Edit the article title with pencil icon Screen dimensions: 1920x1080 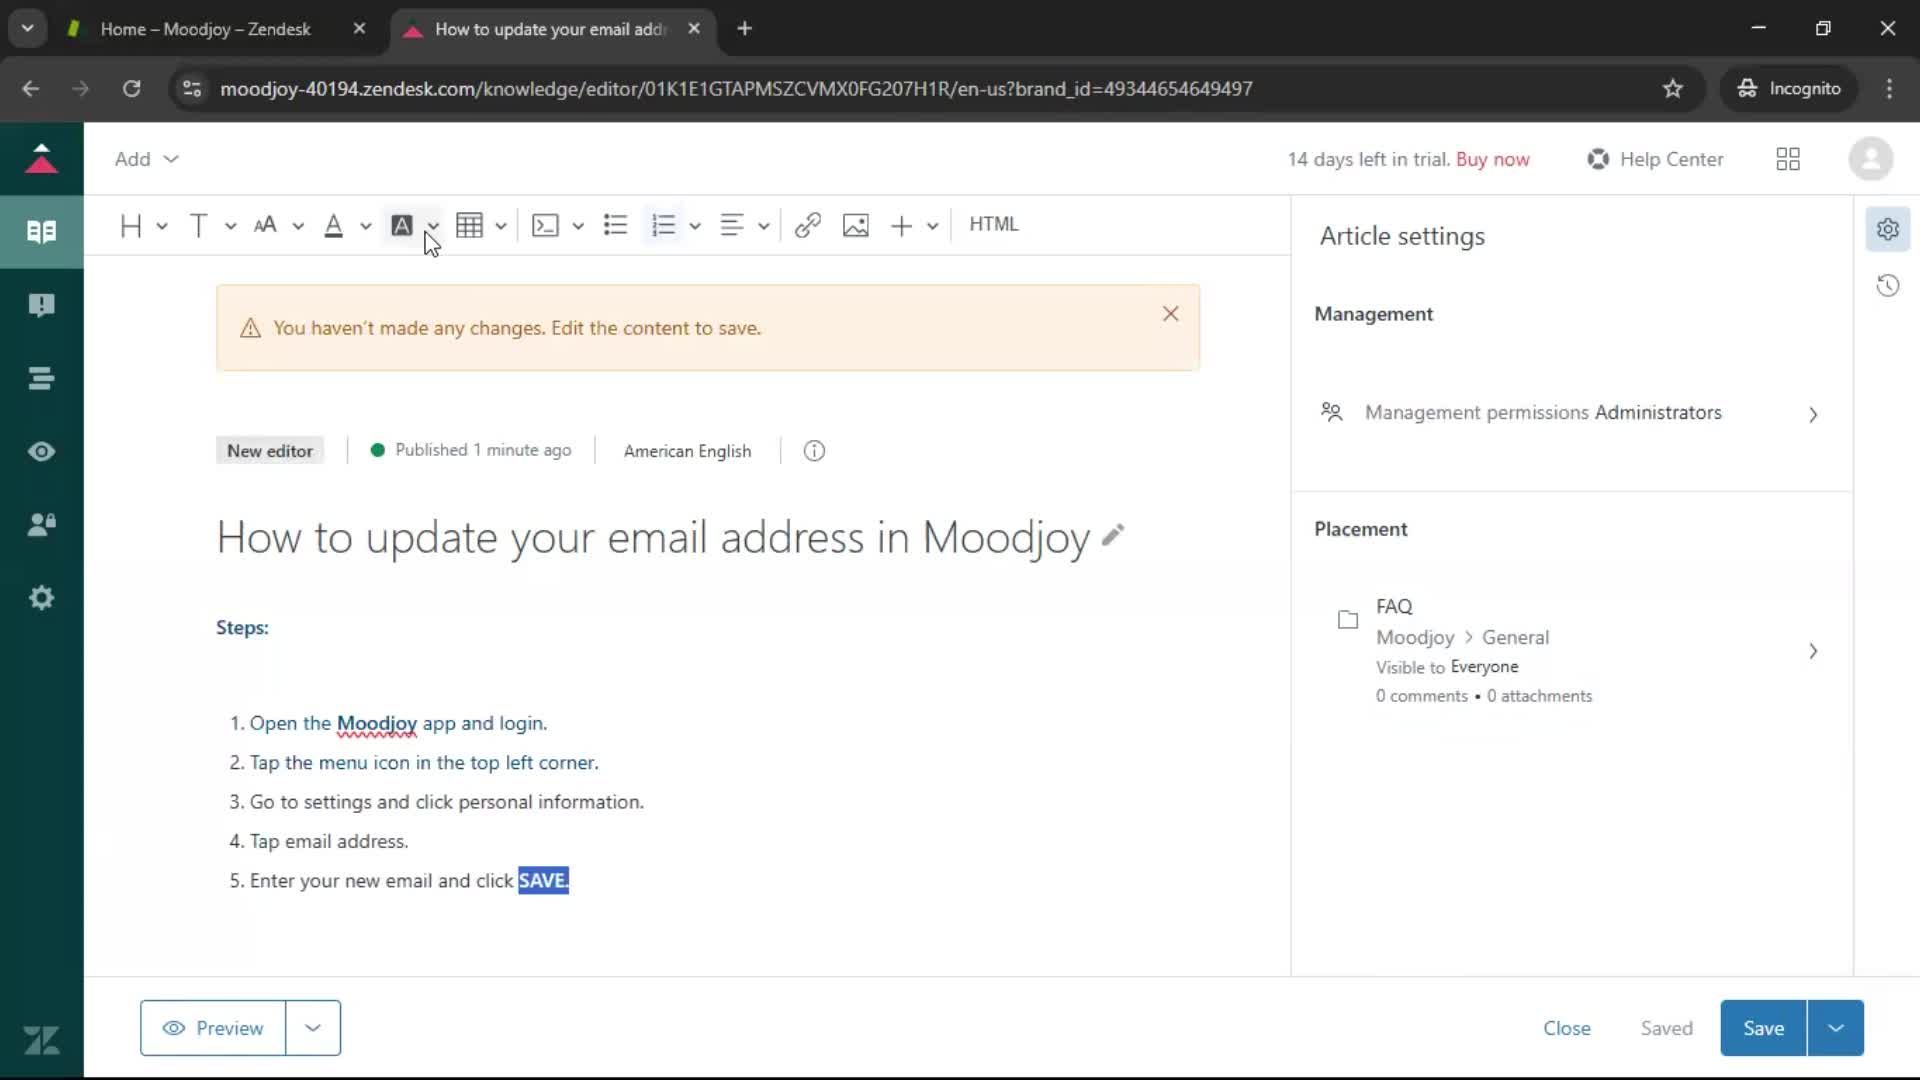pyautogui.click(x=1112, y=536)
